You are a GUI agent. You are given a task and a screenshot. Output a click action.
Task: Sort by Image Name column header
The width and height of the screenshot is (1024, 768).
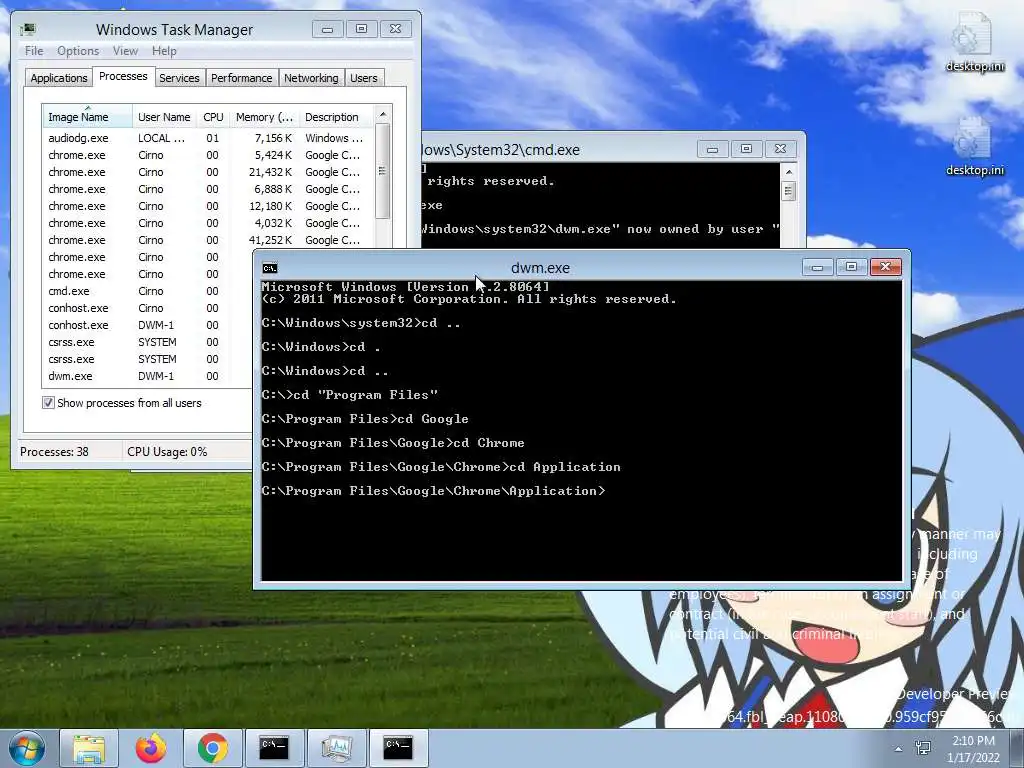pyautogui.click(x=88, y=117)
